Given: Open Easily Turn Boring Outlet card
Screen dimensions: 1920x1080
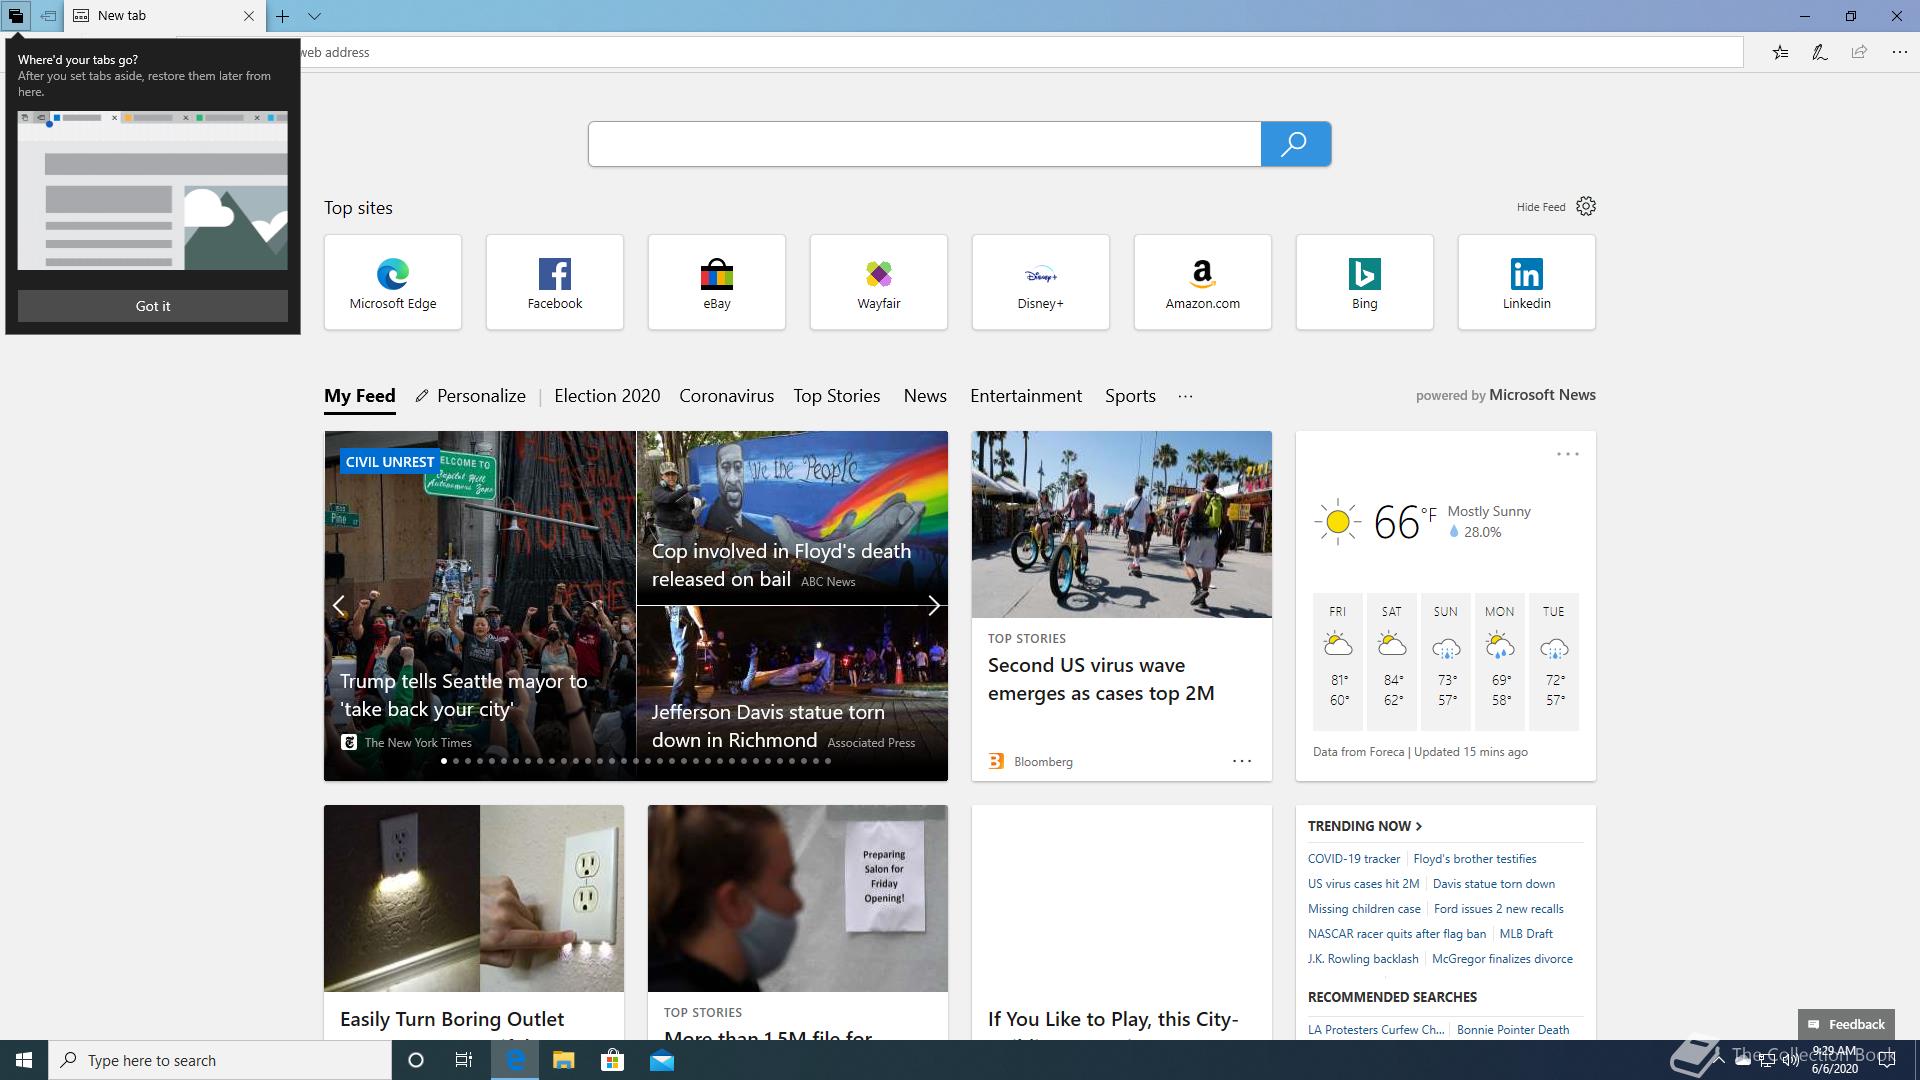Looking at the screenshot, I should click(x=474, y=922).
